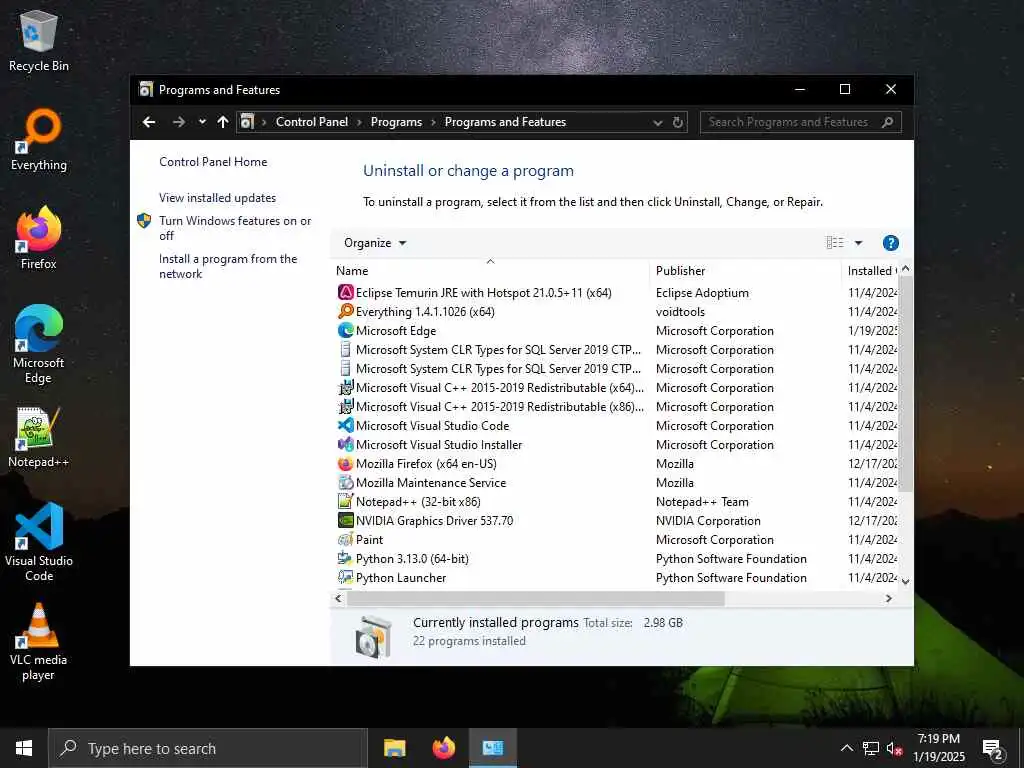This screenshot has width=1024, height=768.
Task: Click the Programs breadcrumb
Action: coord(396,122)
